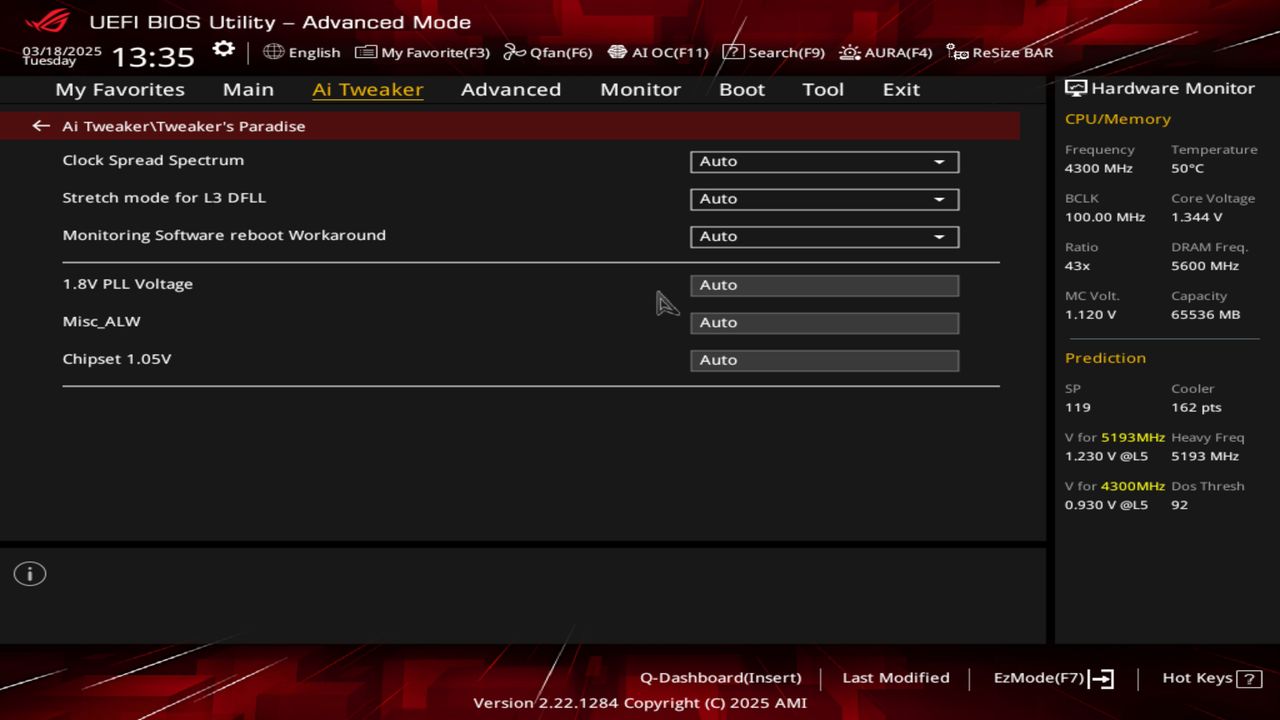Switch to the Main tab
The height and width of the screenshot is (720, 1280).
pos(248,89)
